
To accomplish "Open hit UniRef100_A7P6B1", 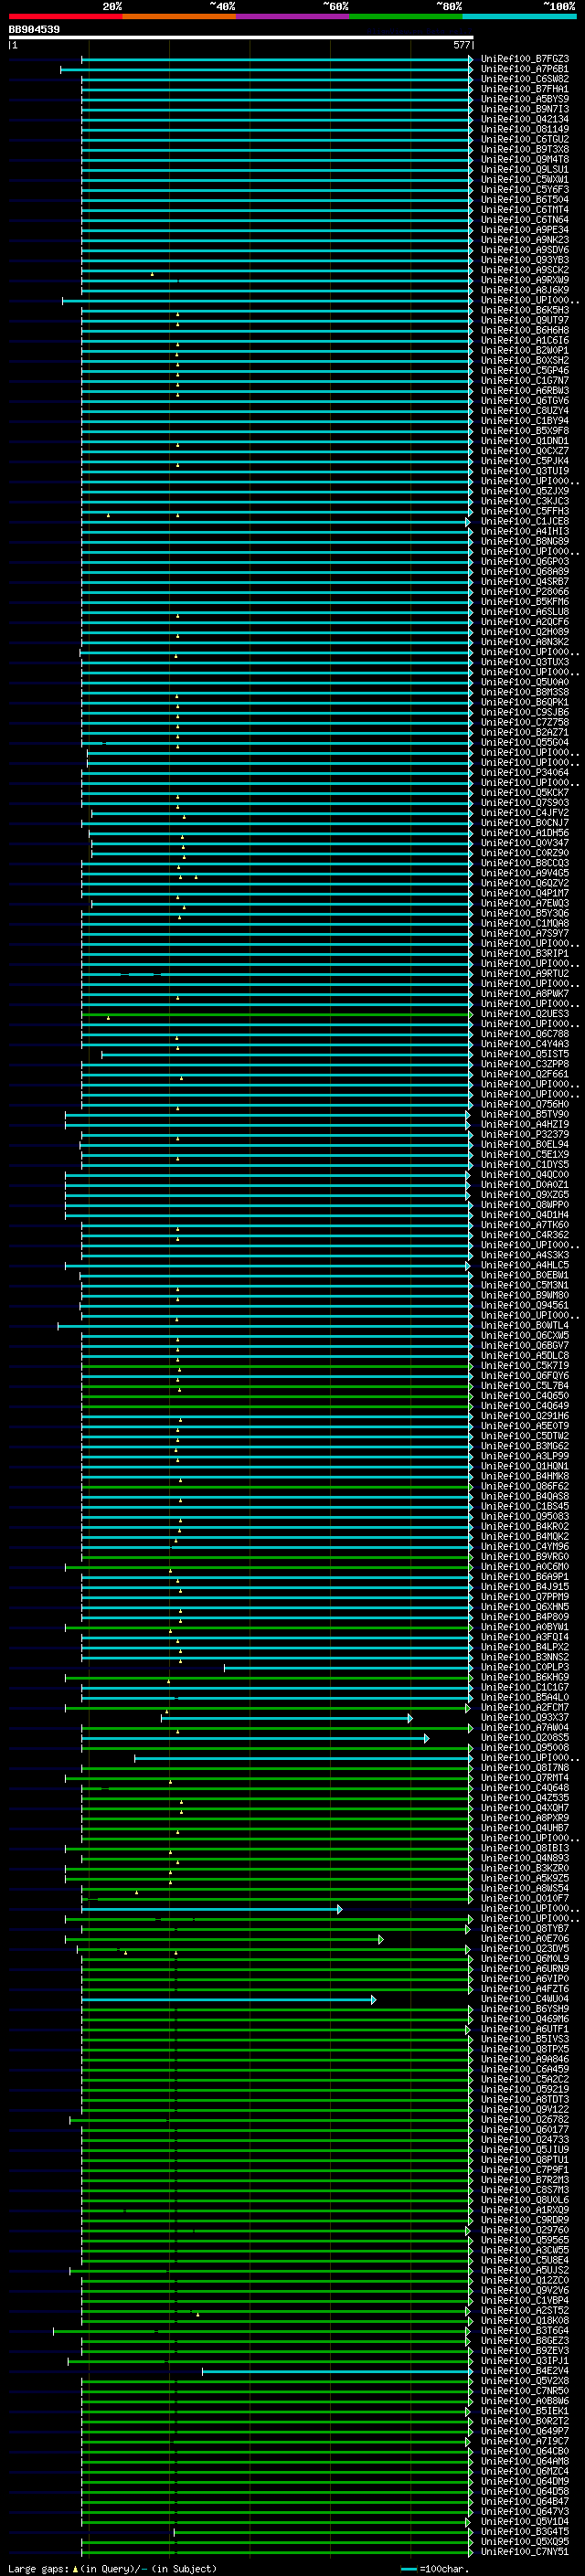I will (525, 69).
